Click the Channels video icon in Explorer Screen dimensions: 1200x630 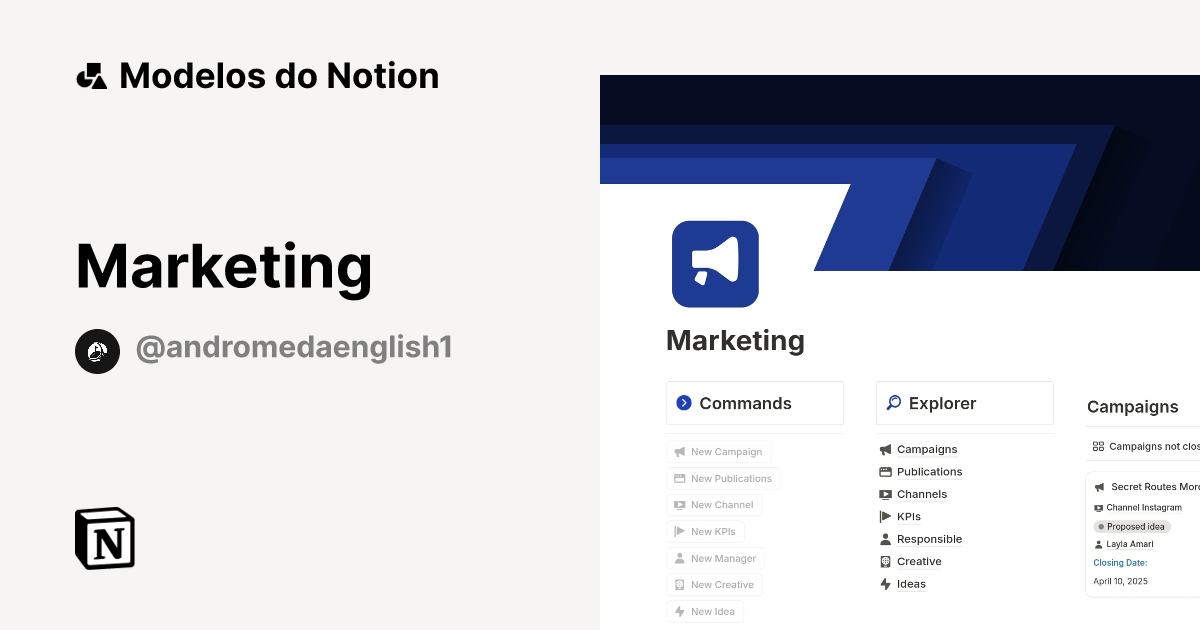[x=885, y=494]
